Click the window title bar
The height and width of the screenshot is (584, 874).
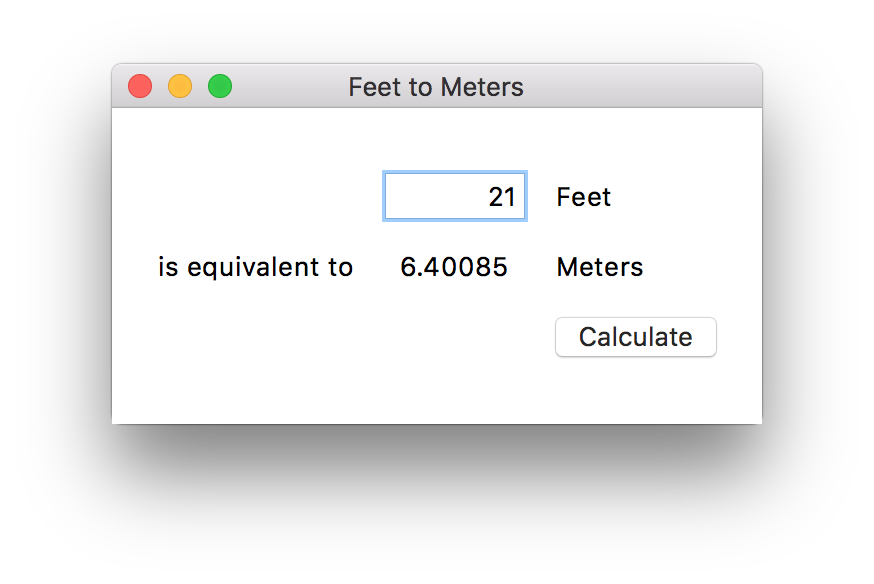[x=620, y=87]
